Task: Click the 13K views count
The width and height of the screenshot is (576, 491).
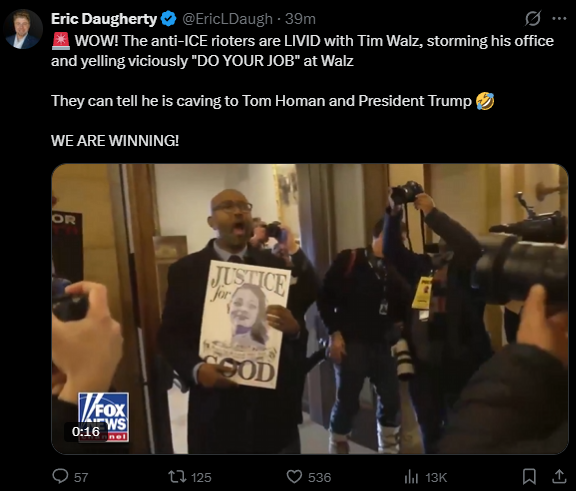Action: [x=436, y=477]
